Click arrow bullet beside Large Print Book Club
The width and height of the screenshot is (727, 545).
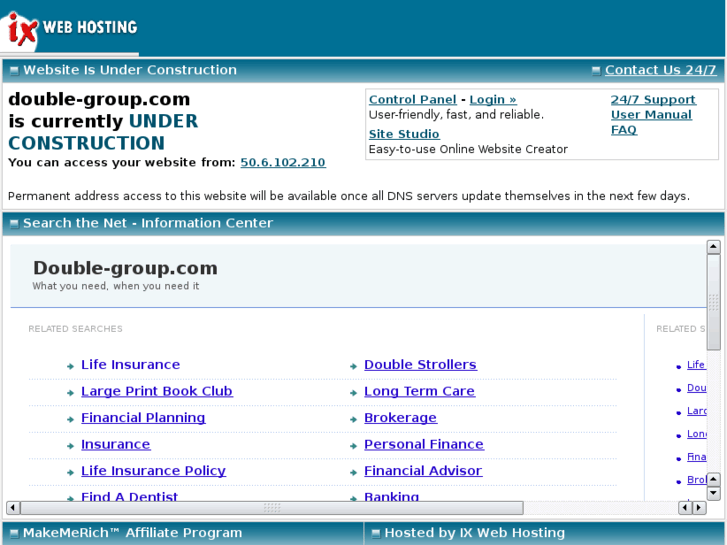(x=70, y=393)
